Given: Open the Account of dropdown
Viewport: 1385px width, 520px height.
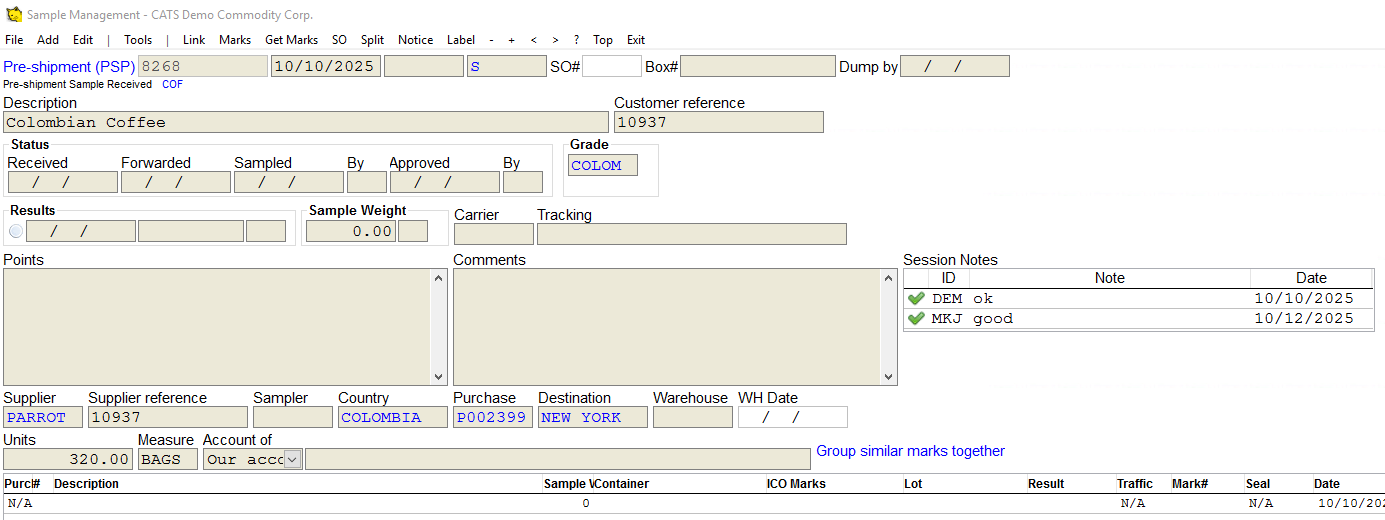Looking at the screenshot, I should pyautogui.click(x=292, y=459).
